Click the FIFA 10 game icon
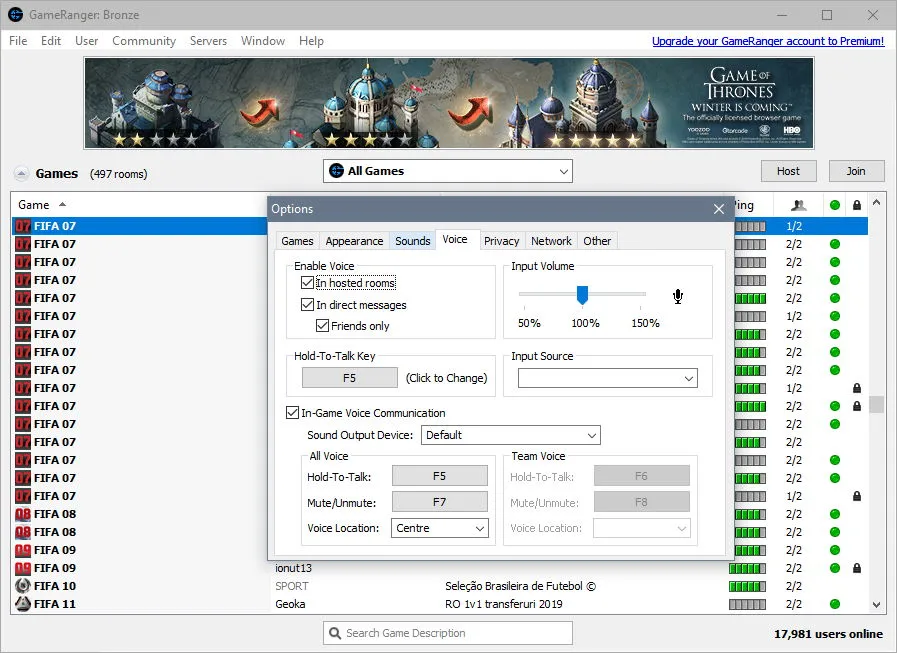Viewport: 897px width, 653px height. click(23, 585)
